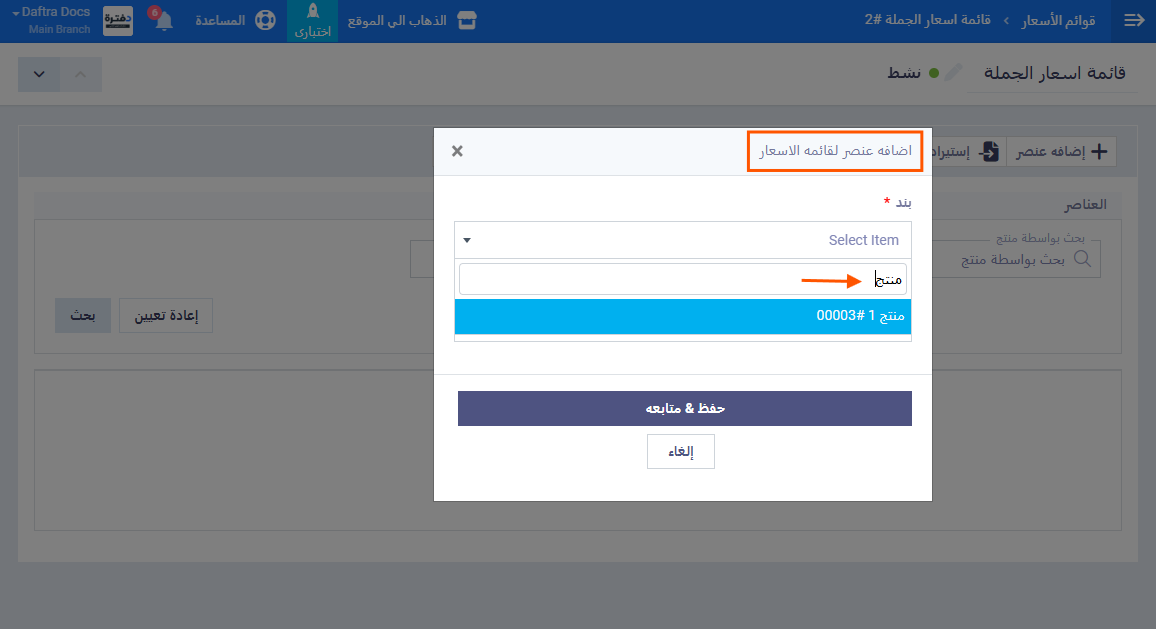The width and height of the screenshot is (1156, 629).
Task: Click the pencil edit icon beside the status
Action: pyautogui.click(x=954, y=73)
